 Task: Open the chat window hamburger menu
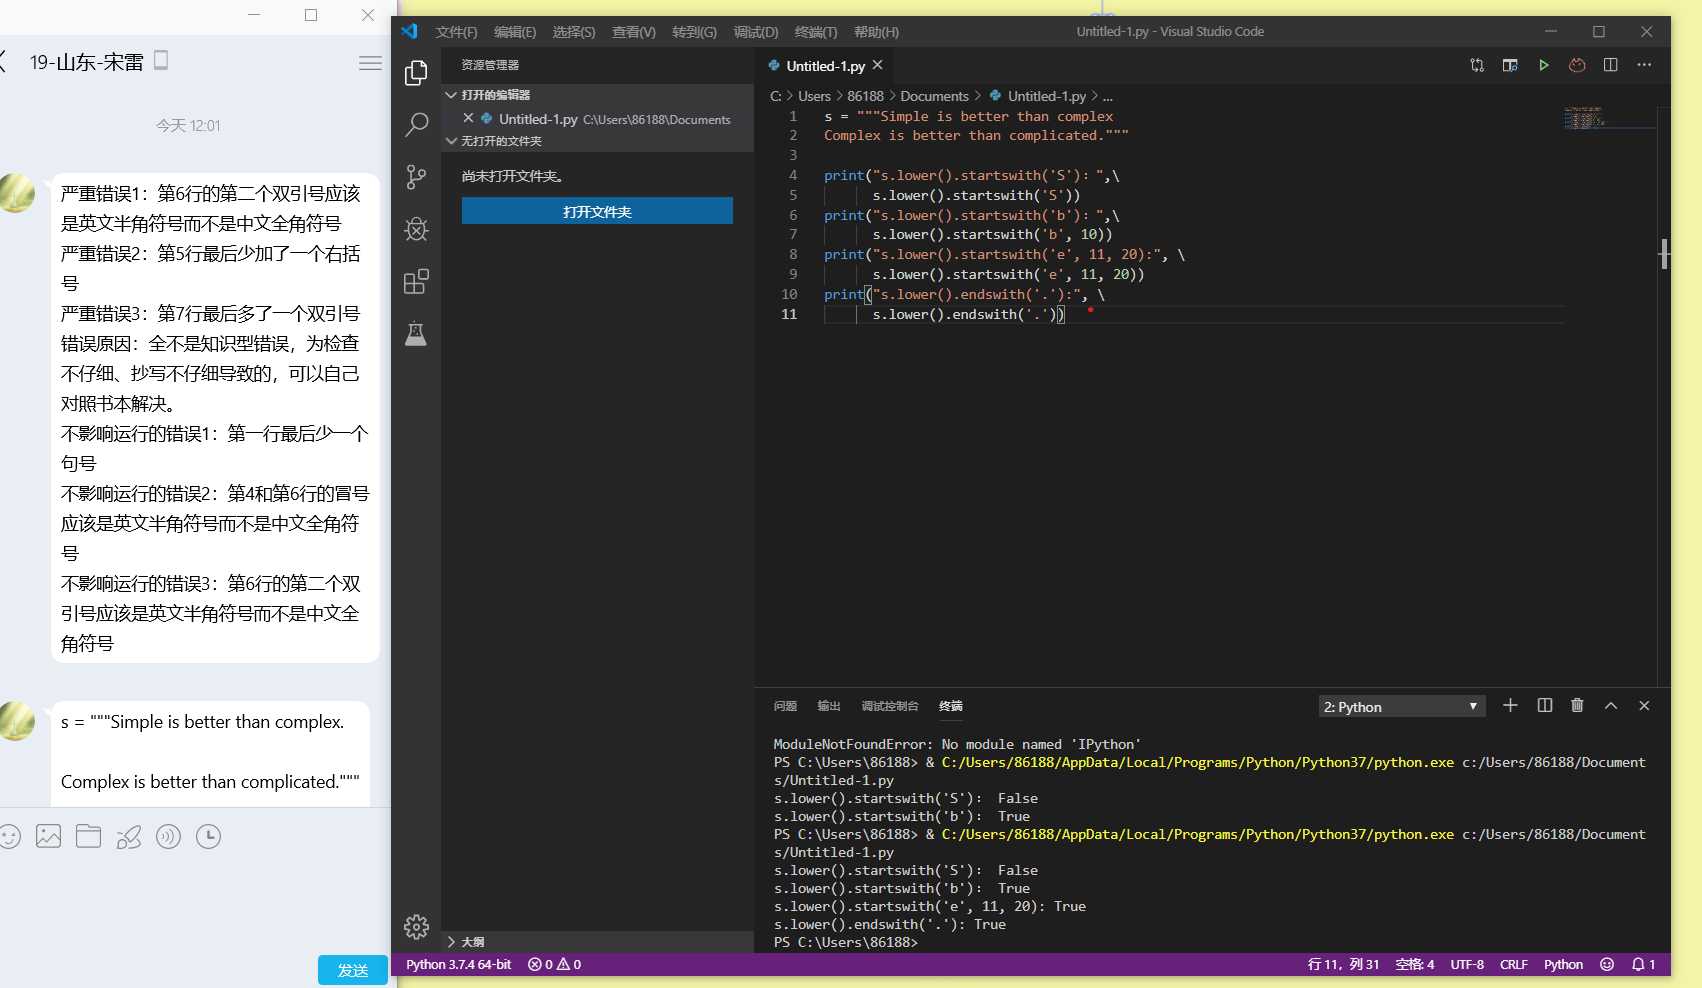pyautogui.click(x=370, y=62)
